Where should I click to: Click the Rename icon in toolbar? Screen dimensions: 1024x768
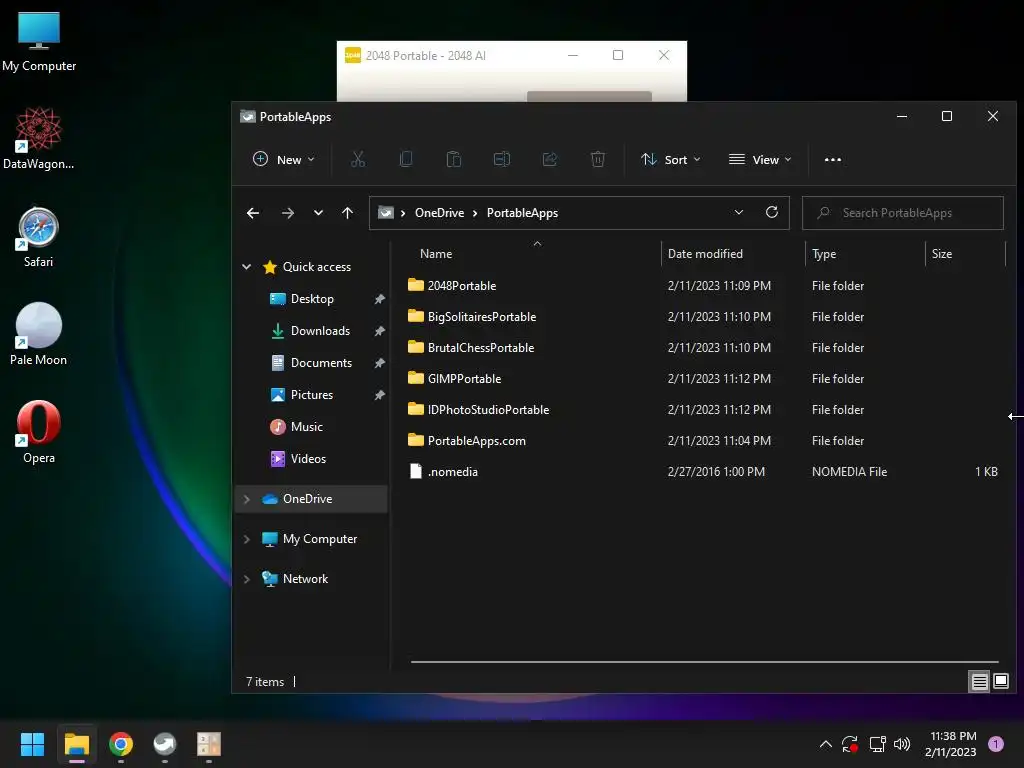tap(502, 159)
